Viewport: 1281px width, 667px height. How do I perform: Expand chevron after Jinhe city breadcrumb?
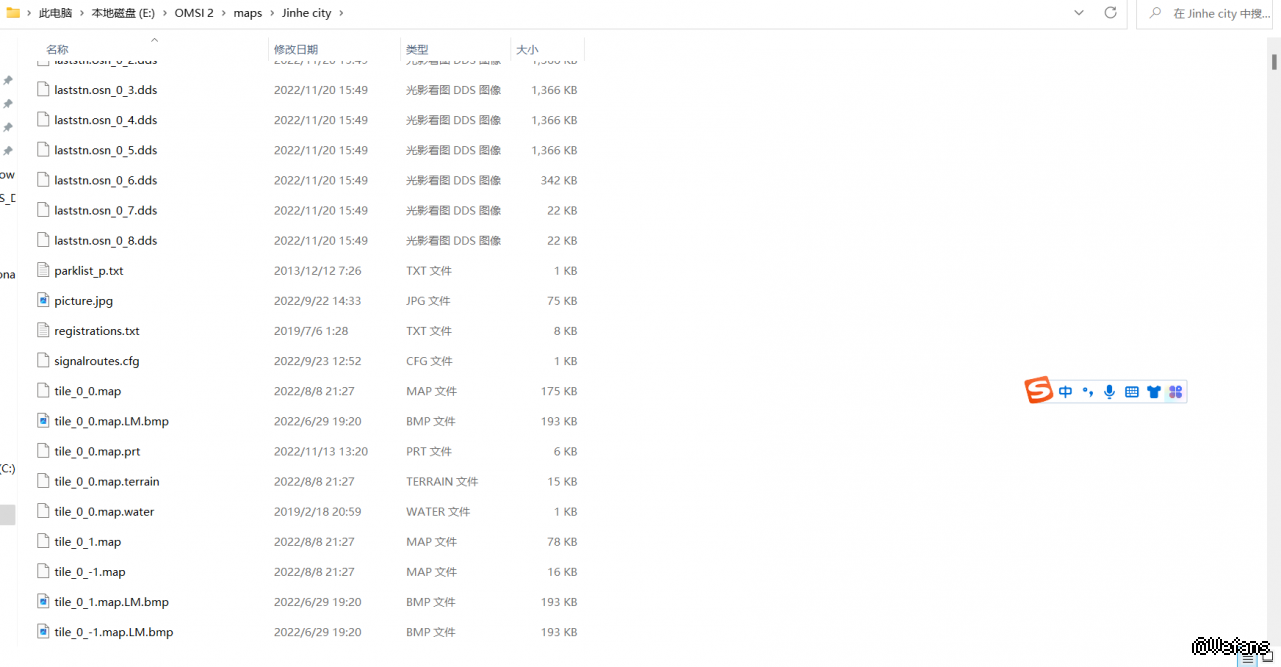(x=341, y=13)
